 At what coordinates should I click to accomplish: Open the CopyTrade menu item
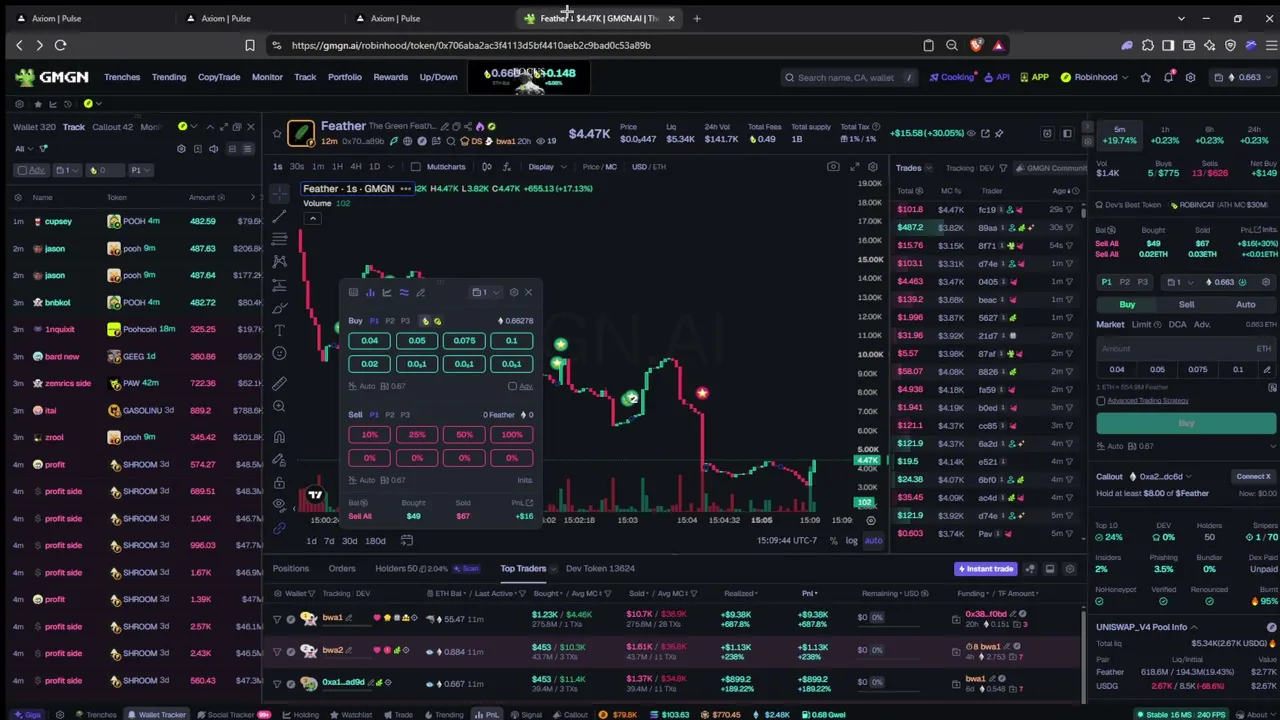(x=219, y=77)
